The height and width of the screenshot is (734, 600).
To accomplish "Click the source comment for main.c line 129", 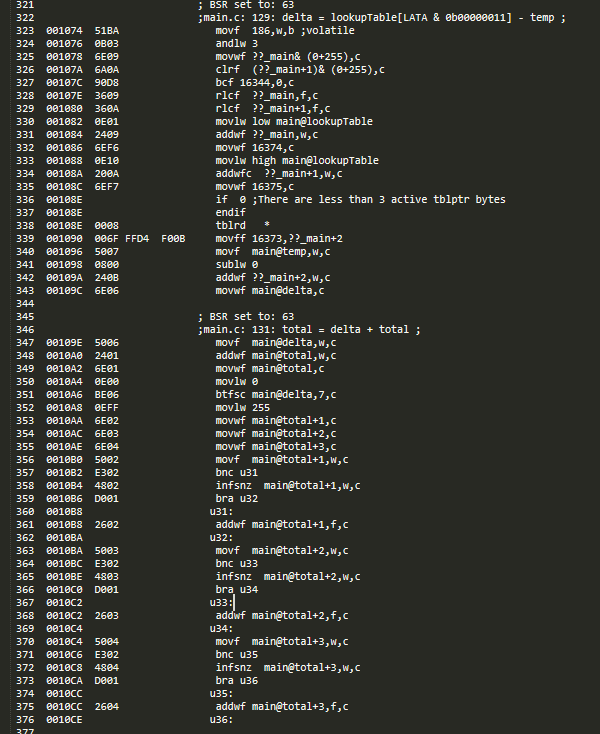I will [x=381, y=18].
